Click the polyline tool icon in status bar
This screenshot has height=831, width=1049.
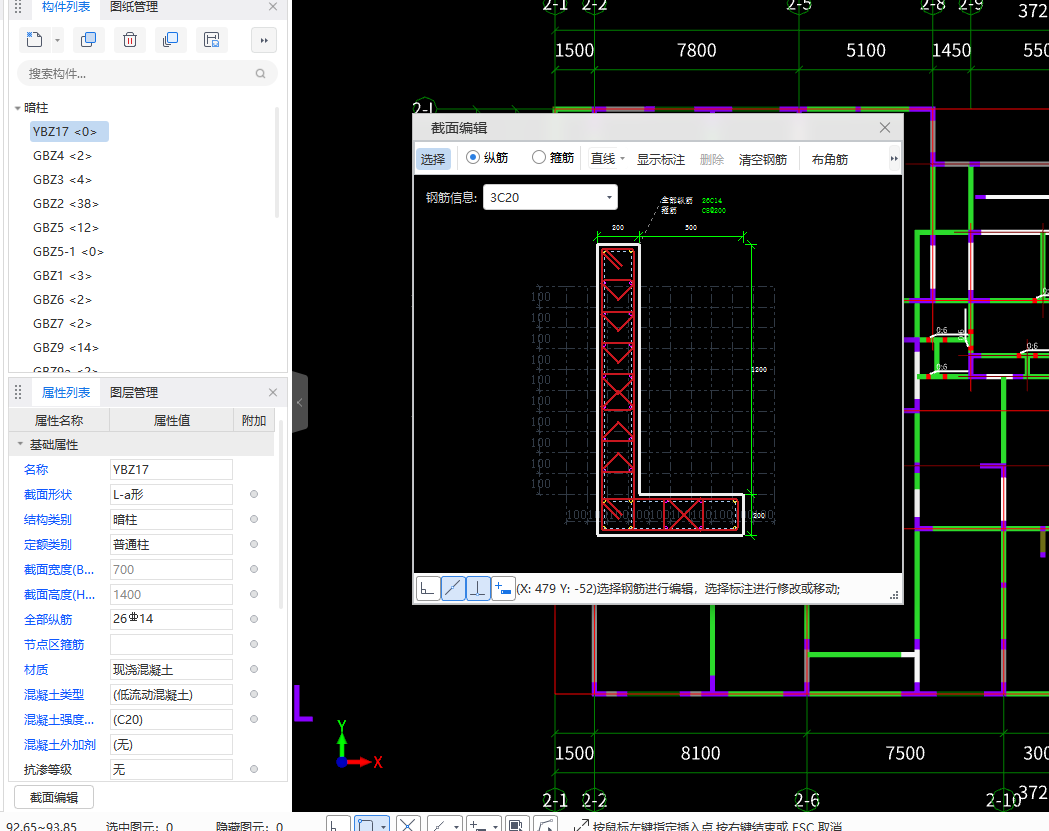tap(547, 825)
